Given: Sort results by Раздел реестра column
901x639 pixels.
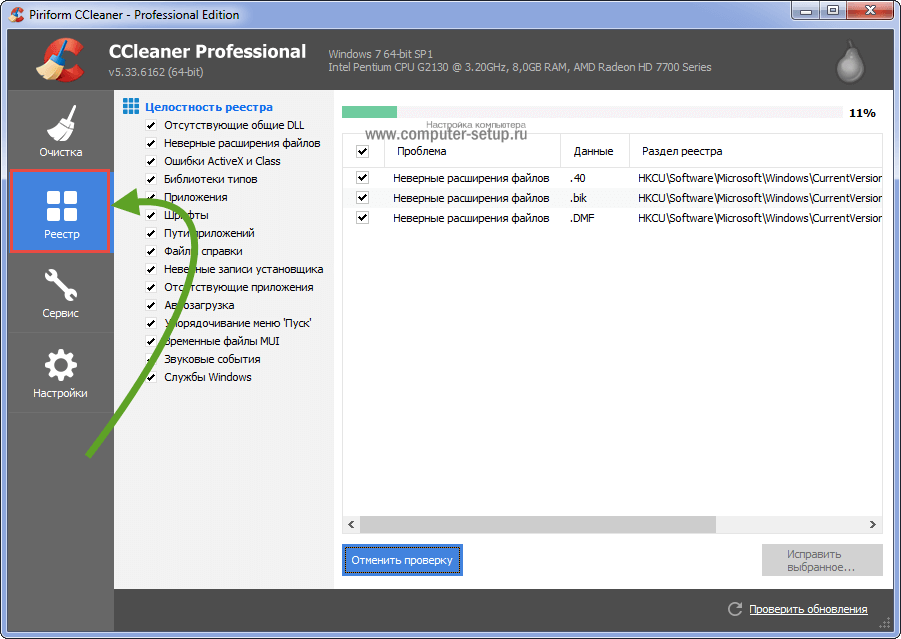Looking at the screenshot, I should click(682, 152).
